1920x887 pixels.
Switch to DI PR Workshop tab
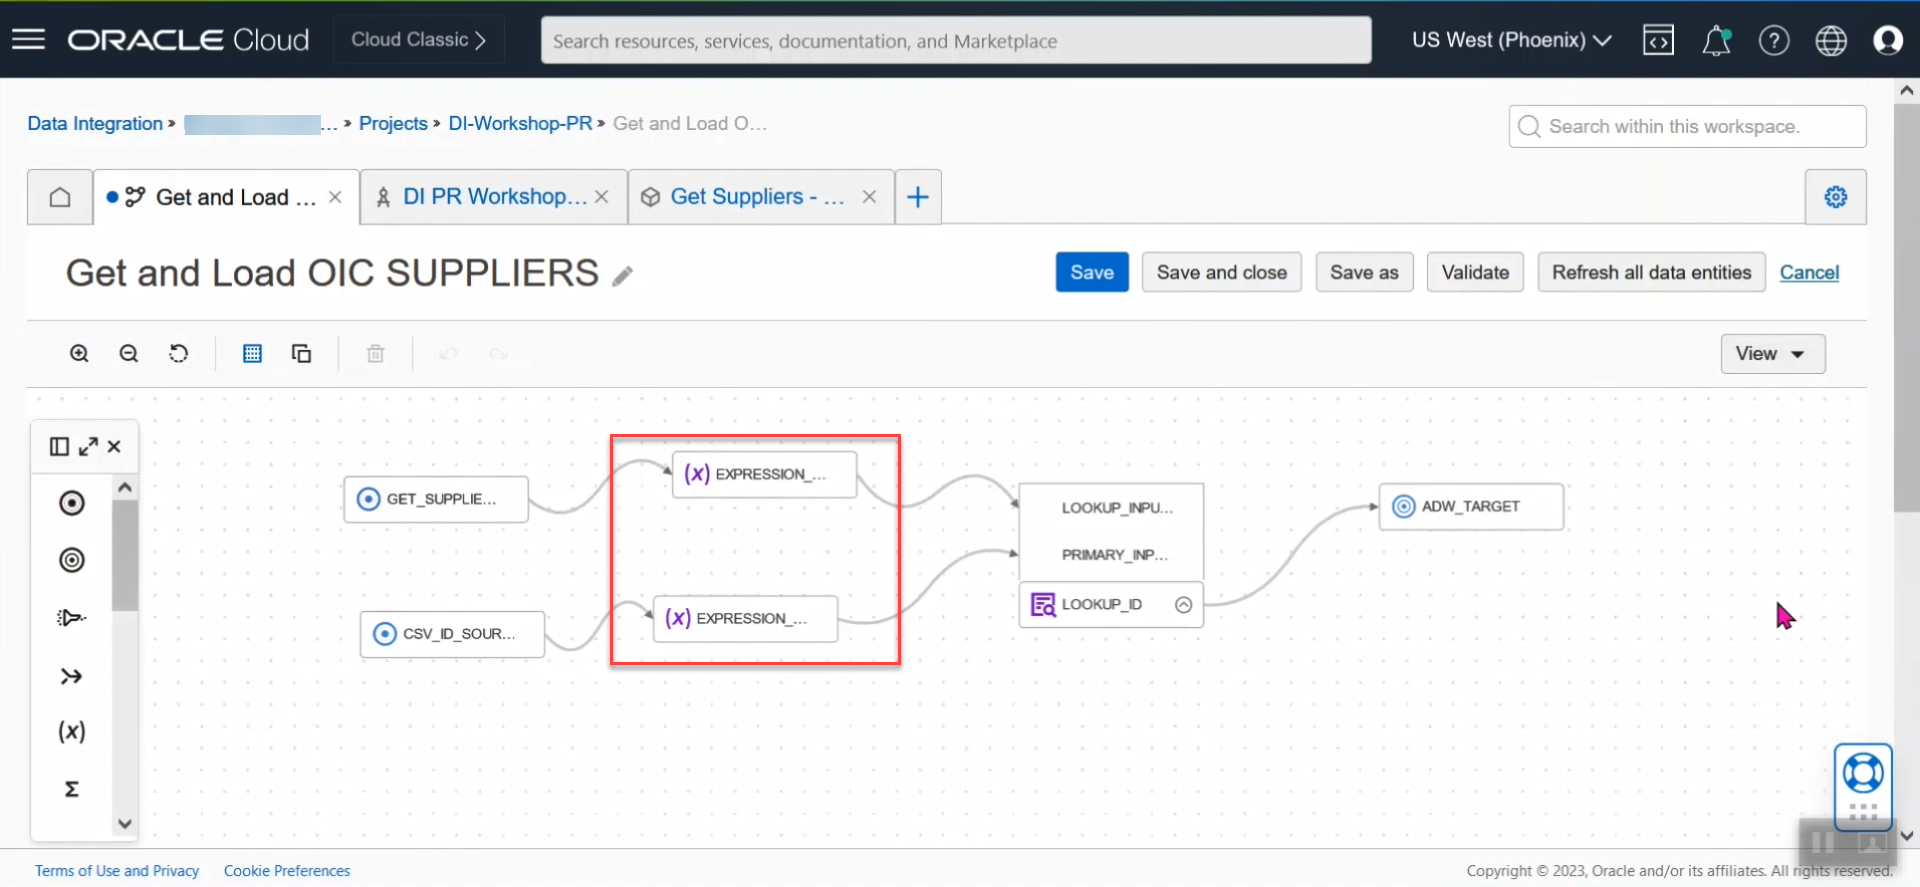[493, 197]
